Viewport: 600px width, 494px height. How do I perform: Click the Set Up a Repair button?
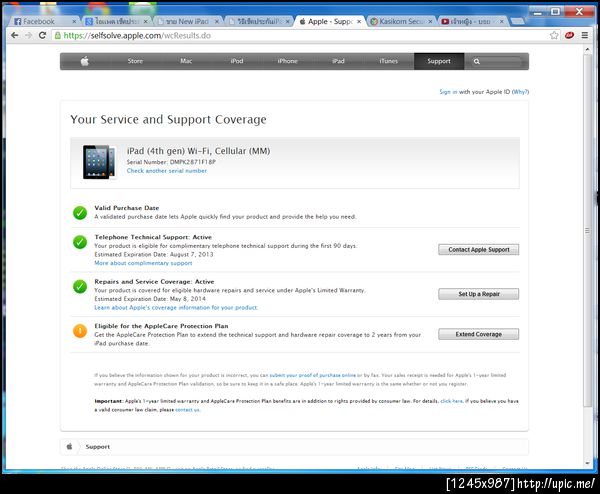tap(478, 294)
